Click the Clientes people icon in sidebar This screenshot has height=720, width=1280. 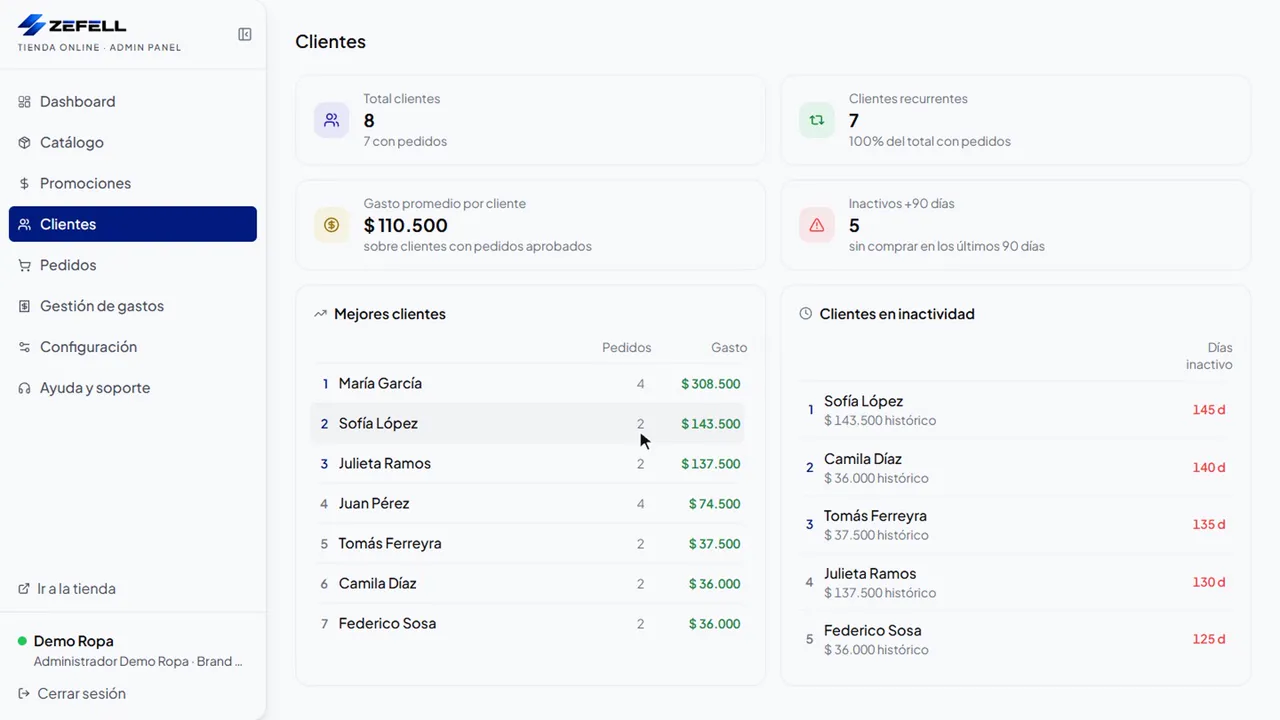tap(24, 225)
